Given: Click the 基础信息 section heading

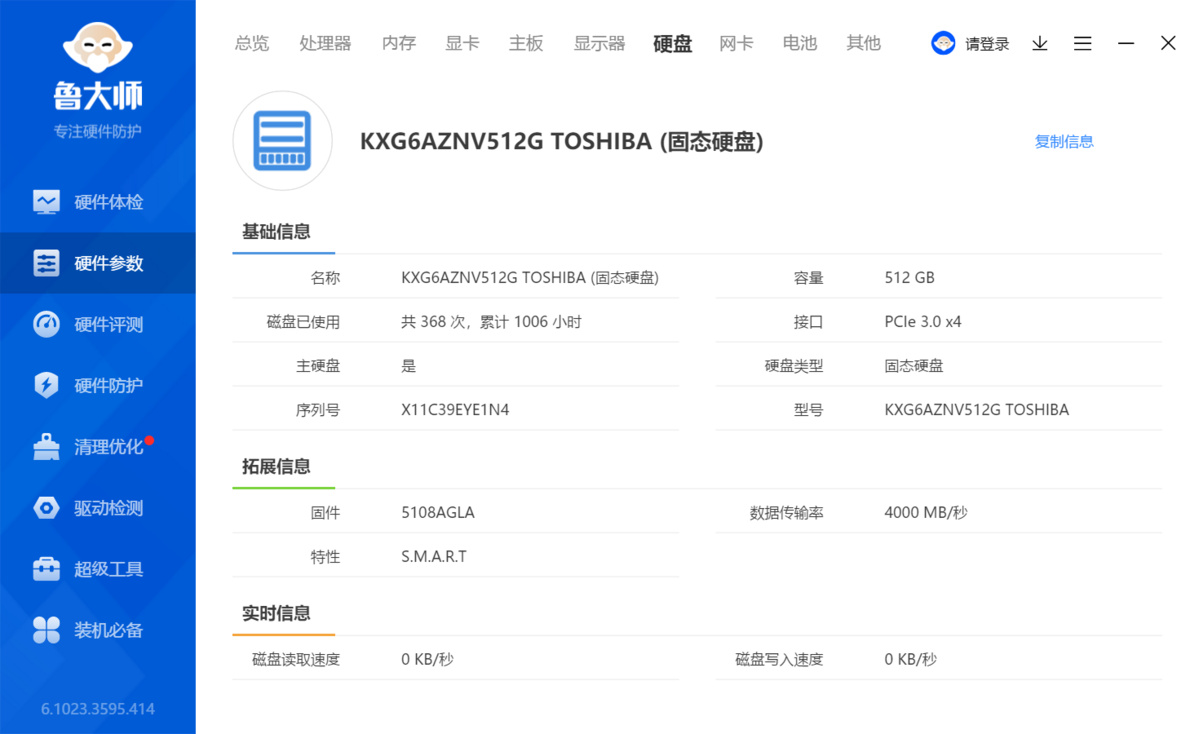Looking at the screenshot, I should [276, 232].
